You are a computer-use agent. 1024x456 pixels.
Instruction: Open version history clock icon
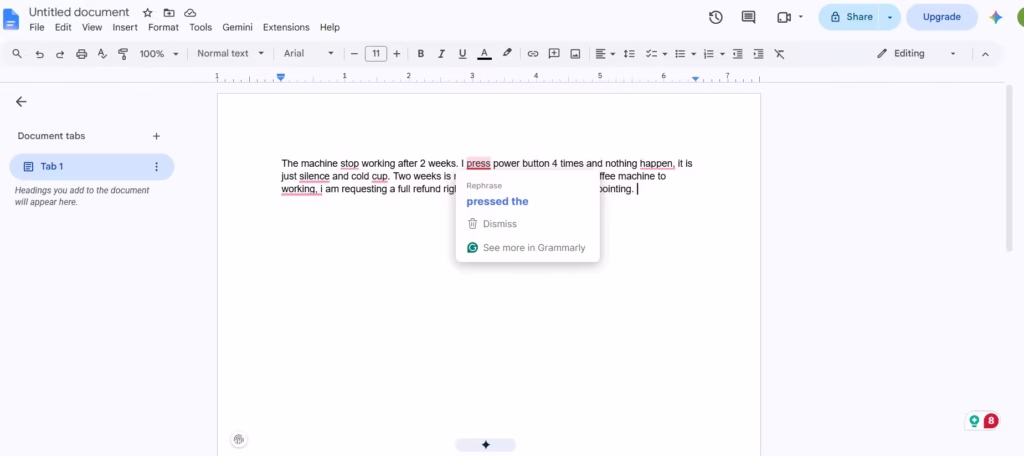[716, 18]
